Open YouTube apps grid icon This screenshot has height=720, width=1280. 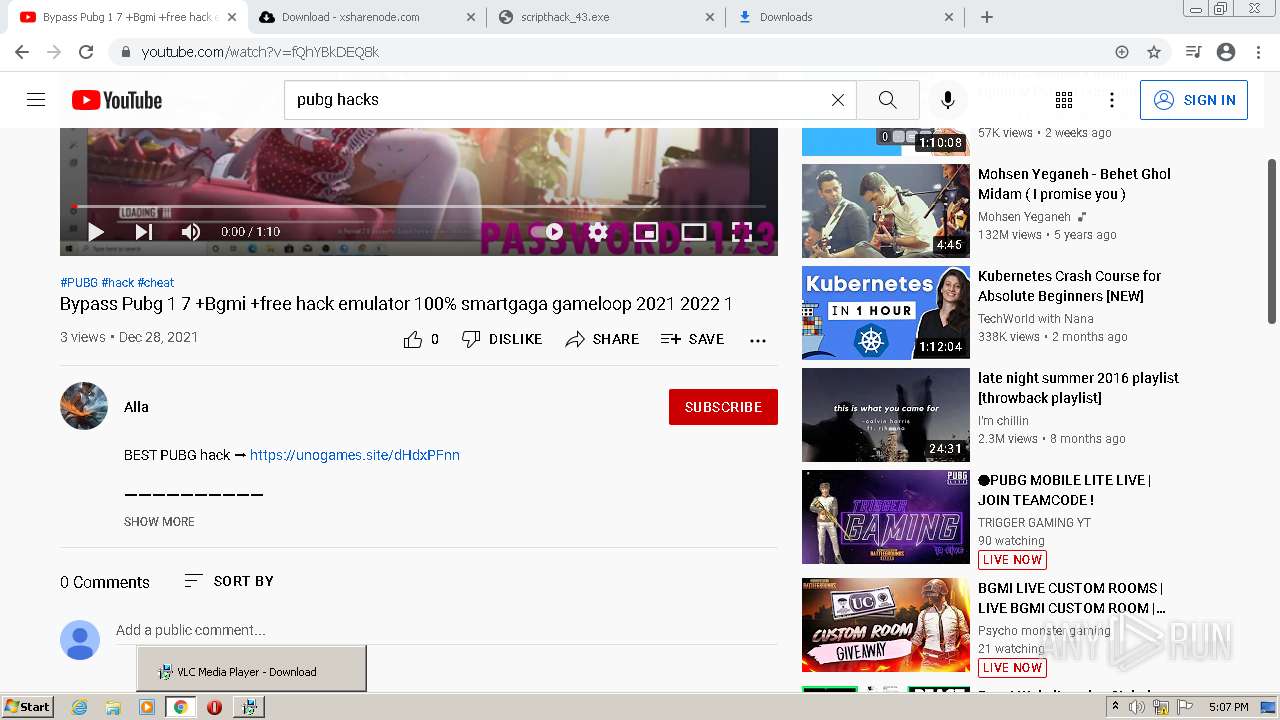point(1064,100)
